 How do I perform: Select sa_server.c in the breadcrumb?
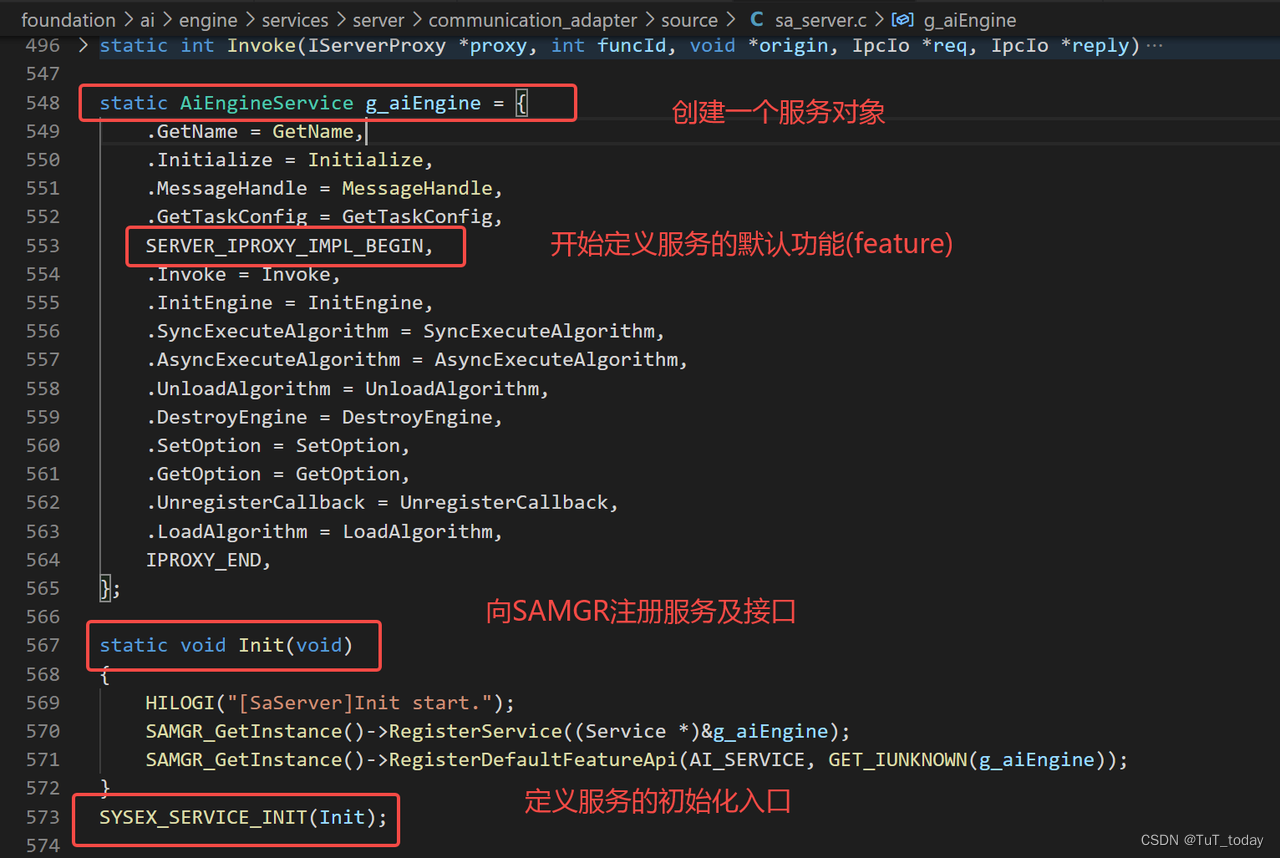point(820,20)
